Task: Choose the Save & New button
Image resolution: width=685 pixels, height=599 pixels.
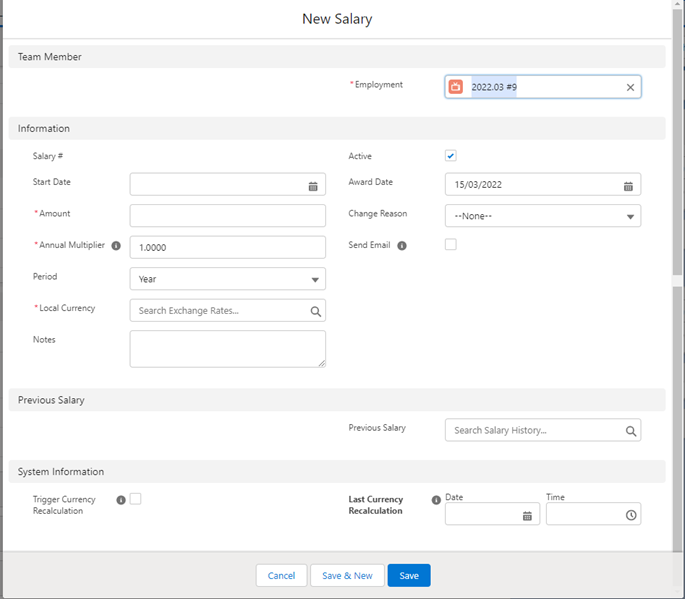Action: (347, 575)
